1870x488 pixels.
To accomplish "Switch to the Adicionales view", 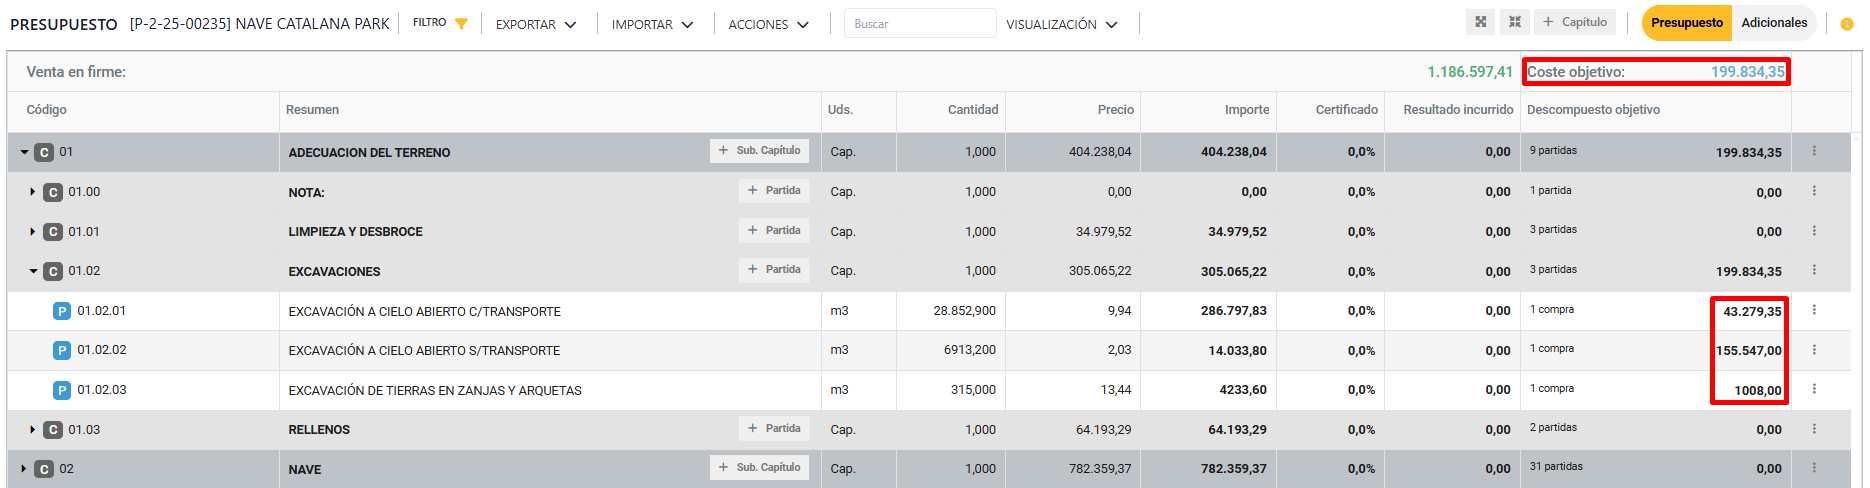I will (1773, 23).
